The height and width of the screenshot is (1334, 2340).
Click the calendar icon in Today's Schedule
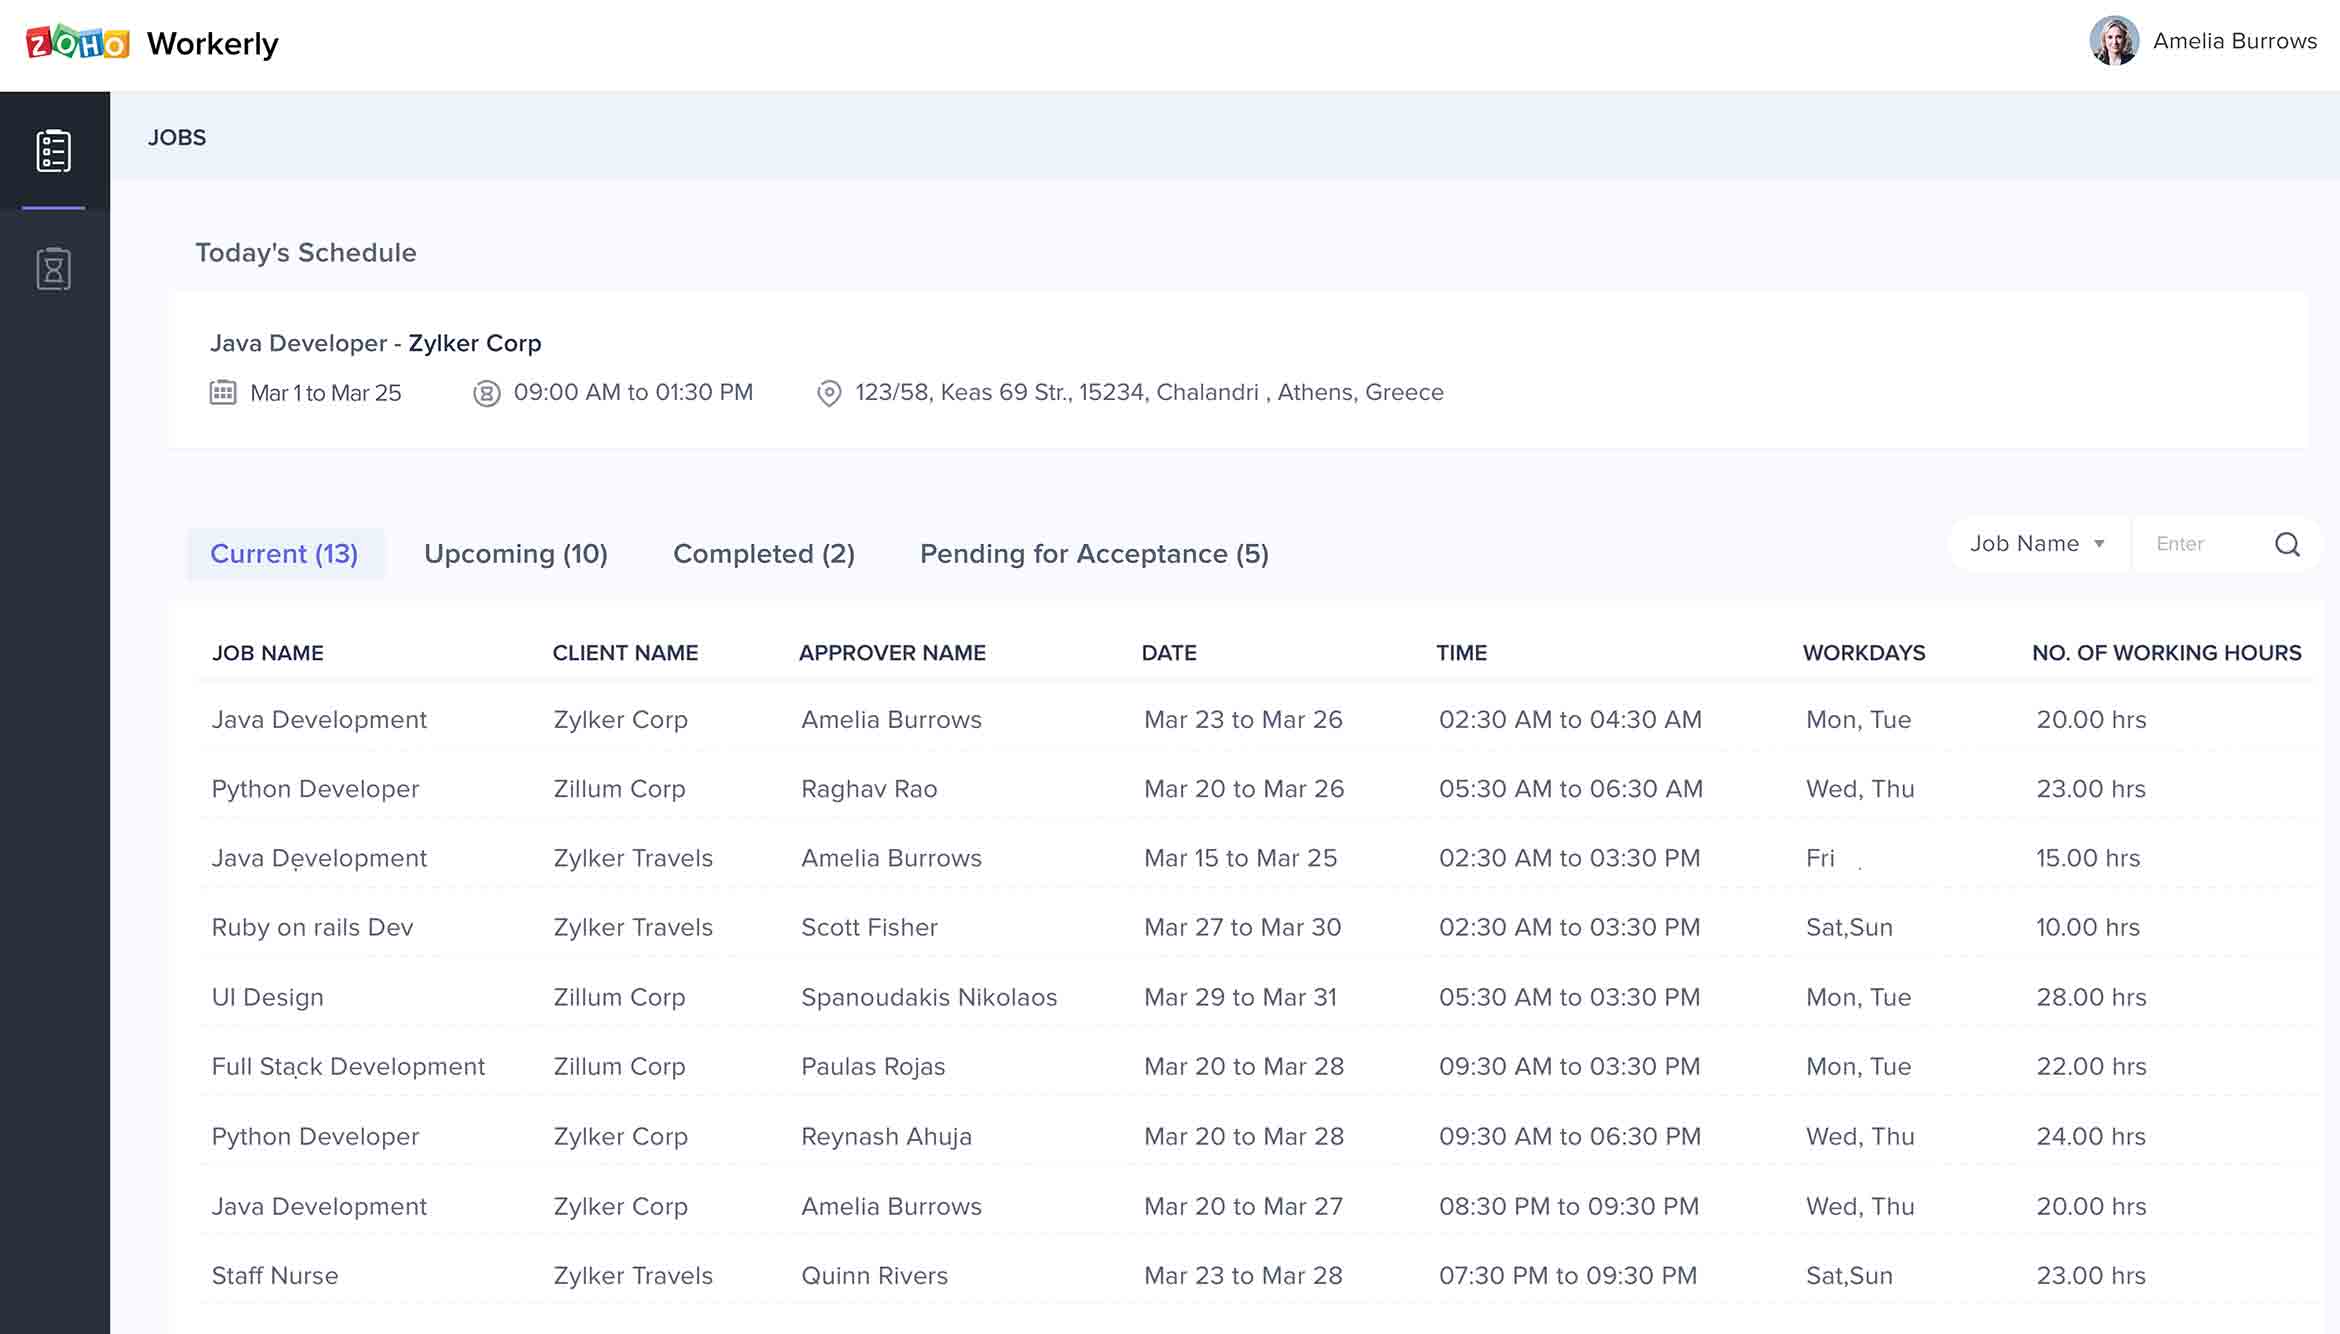(x=223, y=392)
